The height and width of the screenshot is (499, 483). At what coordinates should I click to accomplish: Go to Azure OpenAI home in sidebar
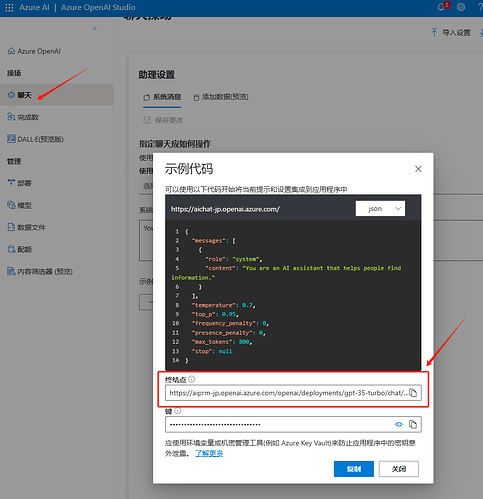[34, 51]
